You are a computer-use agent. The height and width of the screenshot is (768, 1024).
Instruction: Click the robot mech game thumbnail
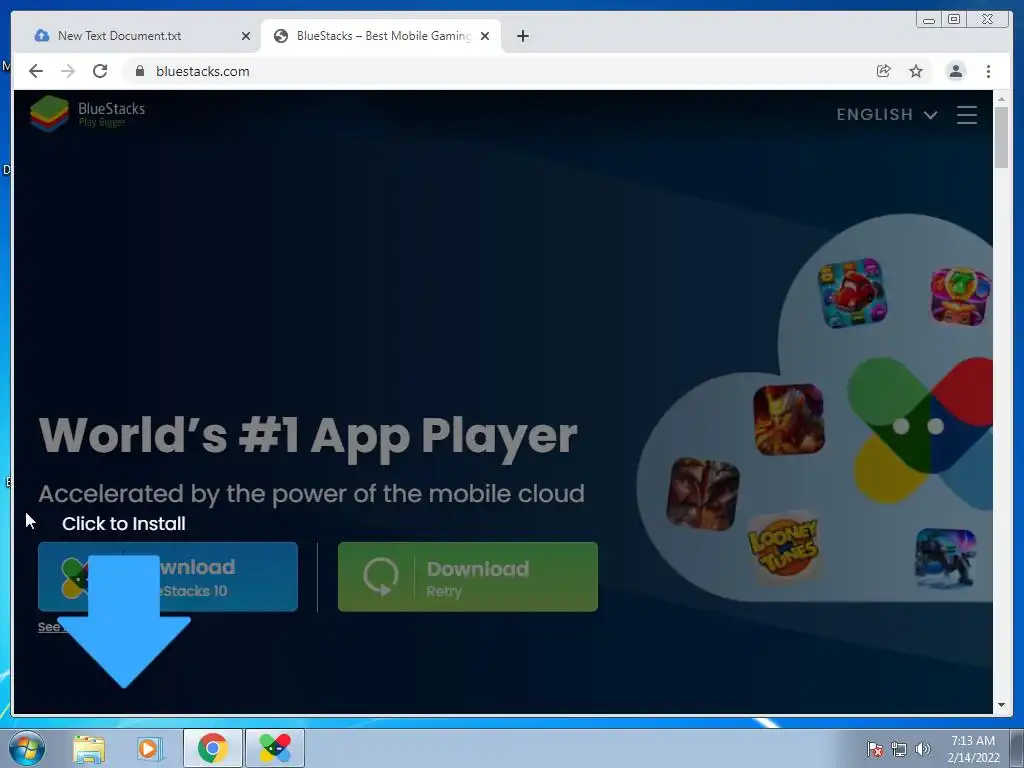click(x=946, y=558)
